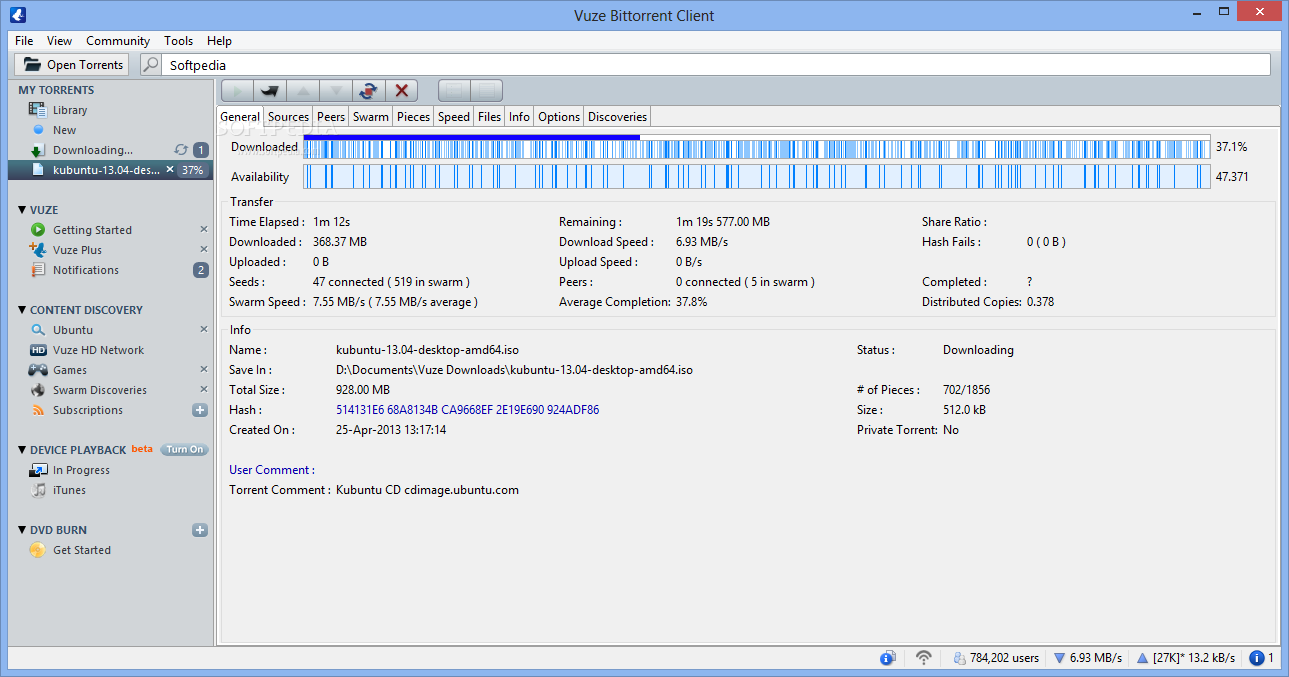Open the Tools menu
This screenshot has height=677, width=1289.
tap(179, 41)
